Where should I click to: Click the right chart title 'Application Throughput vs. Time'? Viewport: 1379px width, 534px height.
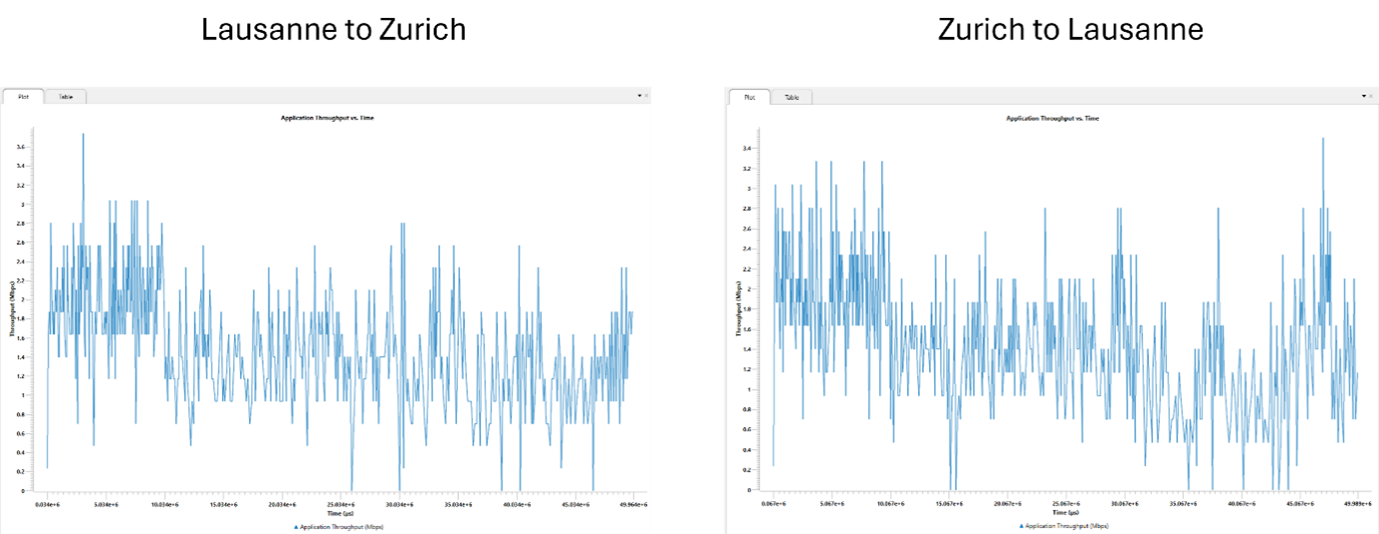[1052, 118]
